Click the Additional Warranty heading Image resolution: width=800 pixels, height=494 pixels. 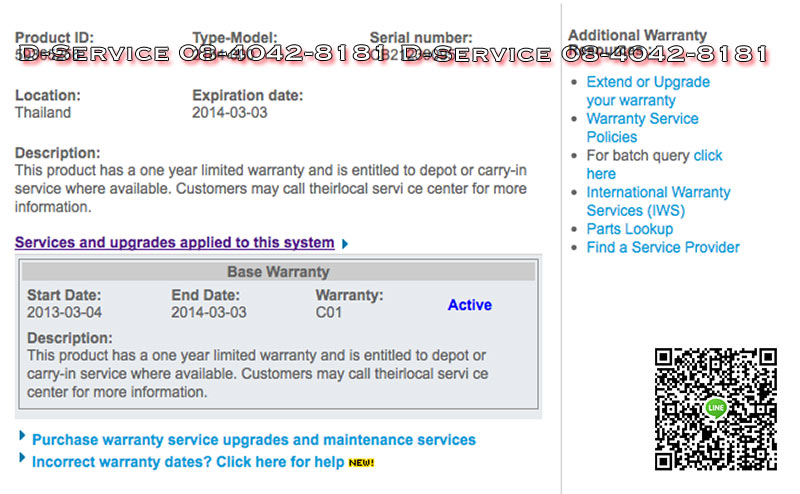(x=637, y=35)
